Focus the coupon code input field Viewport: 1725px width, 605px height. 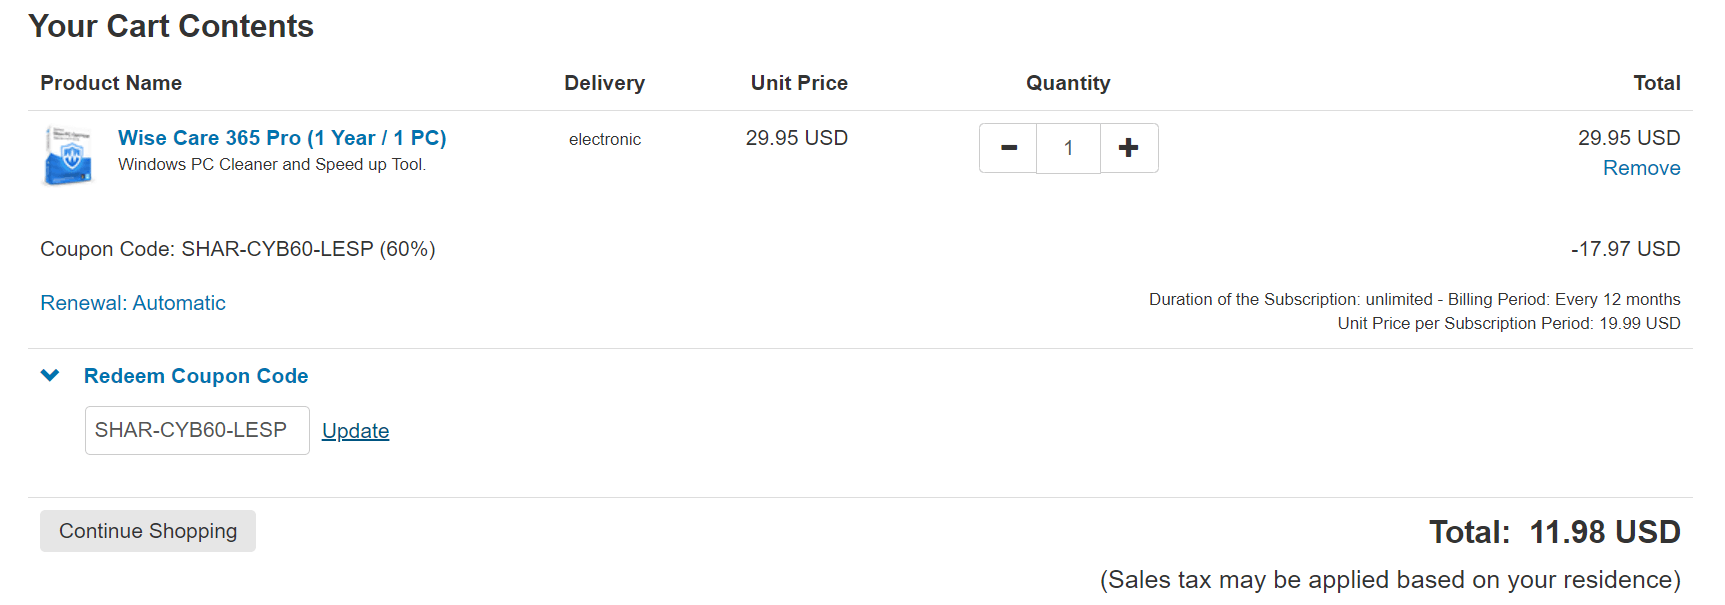(x=197, y=430)
